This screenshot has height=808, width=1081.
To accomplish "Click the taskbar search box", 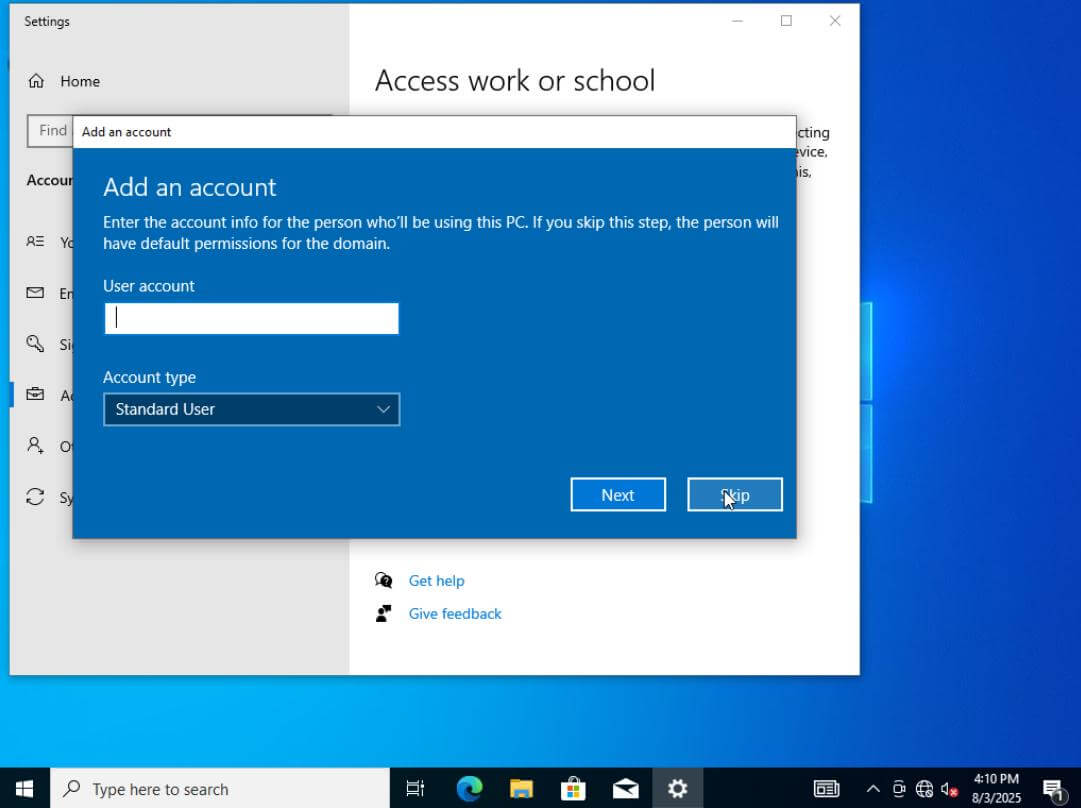I will coord(220,788).
